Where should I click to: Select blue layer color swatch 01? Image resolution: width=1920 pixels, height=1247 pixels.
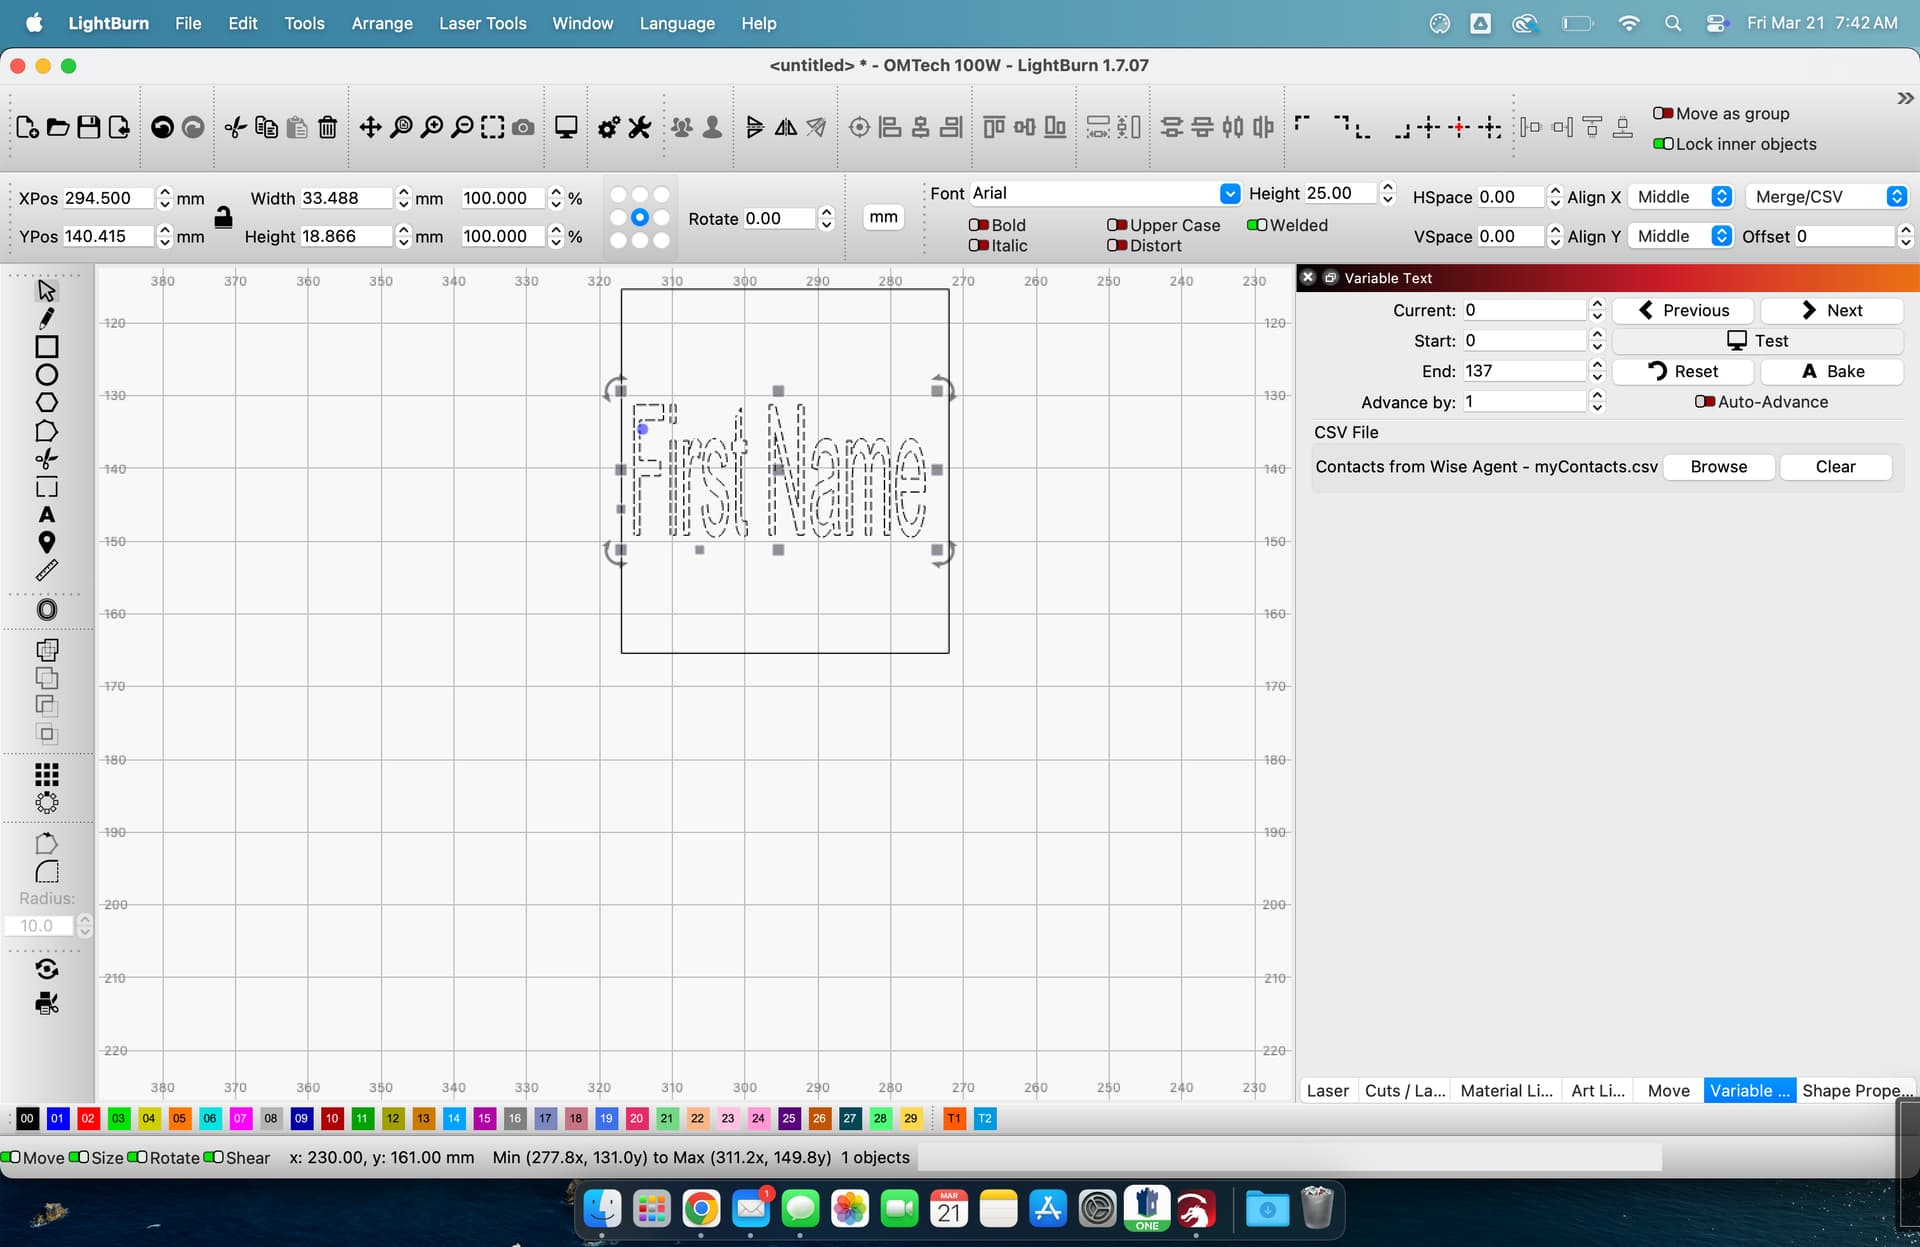click(x=58, y=1118)
